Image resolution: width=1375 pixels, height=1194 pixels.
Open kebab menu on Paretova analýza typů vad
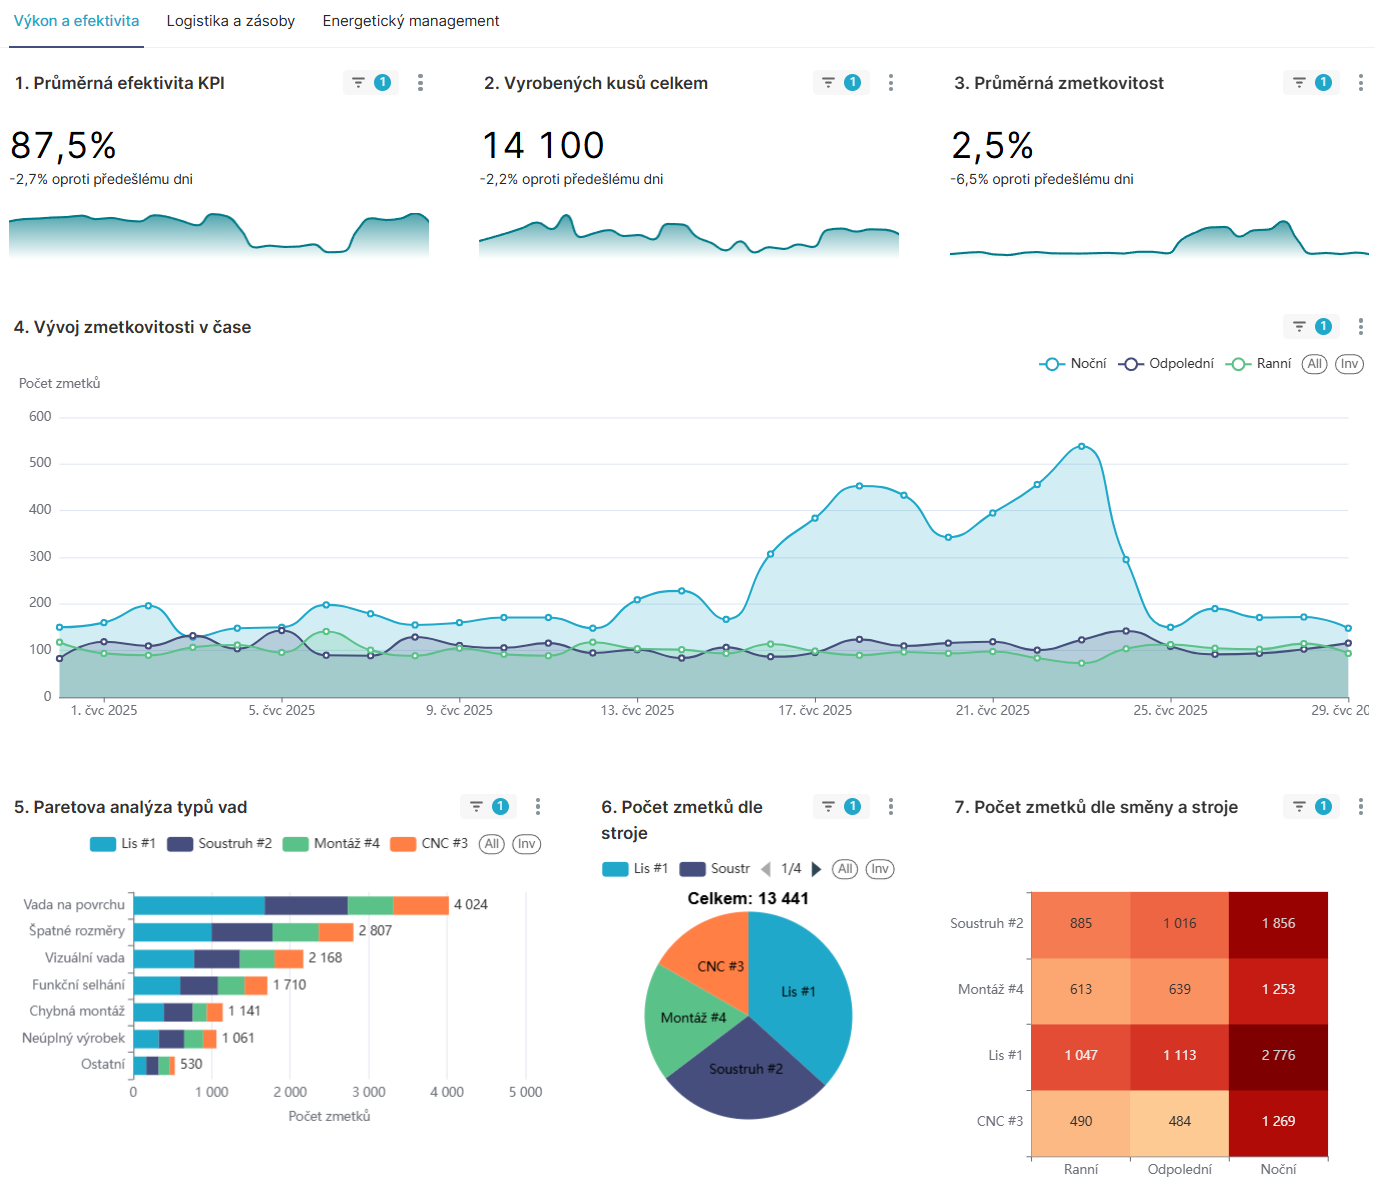538,806
